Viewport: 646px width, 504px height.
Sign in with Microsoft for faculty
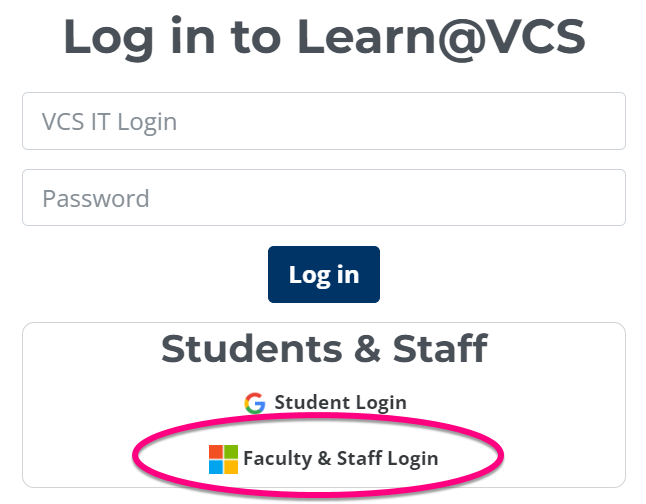pyautogui.click(x=324, y=459)
